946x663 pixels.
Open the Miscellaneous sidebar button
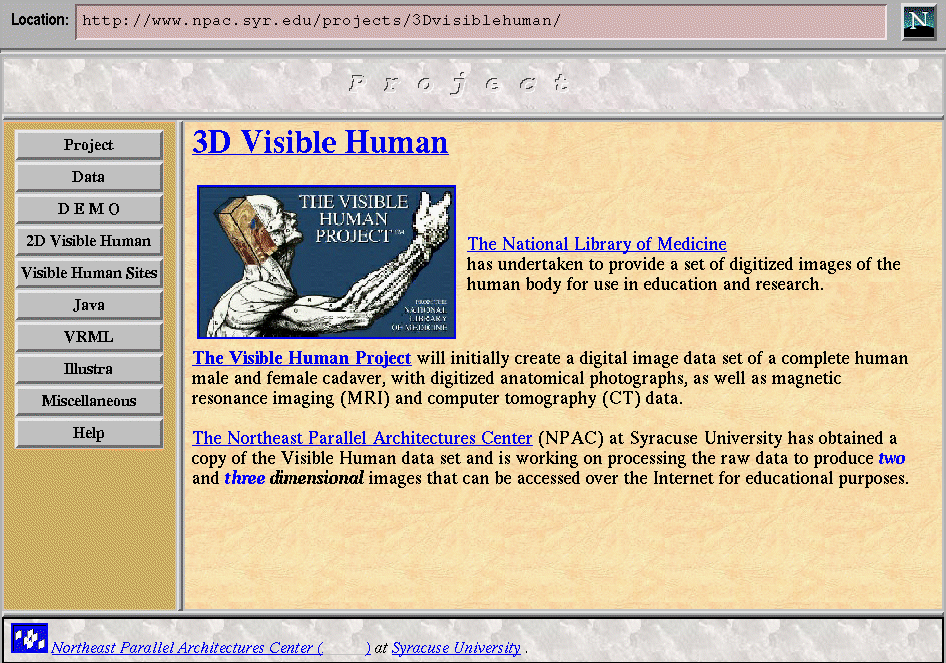tap(89, 401)
